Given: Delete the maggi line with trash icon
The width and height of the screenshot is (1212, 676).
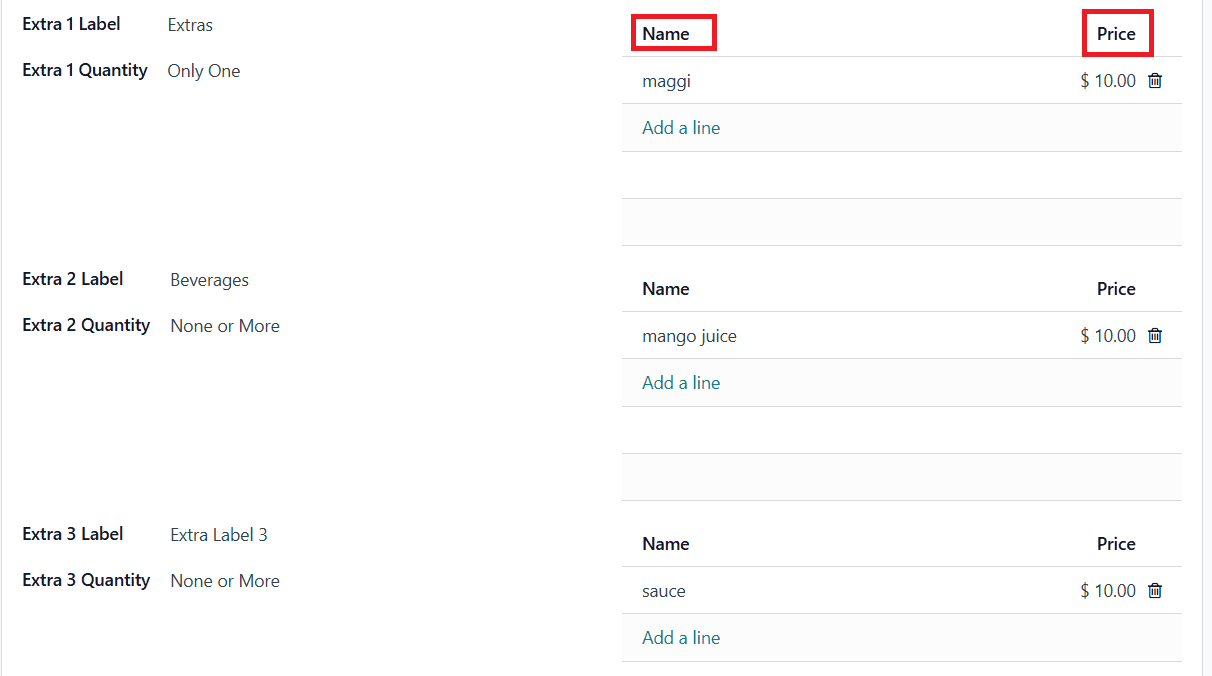Looking at the screenshot, I should tap(1155, 81).
